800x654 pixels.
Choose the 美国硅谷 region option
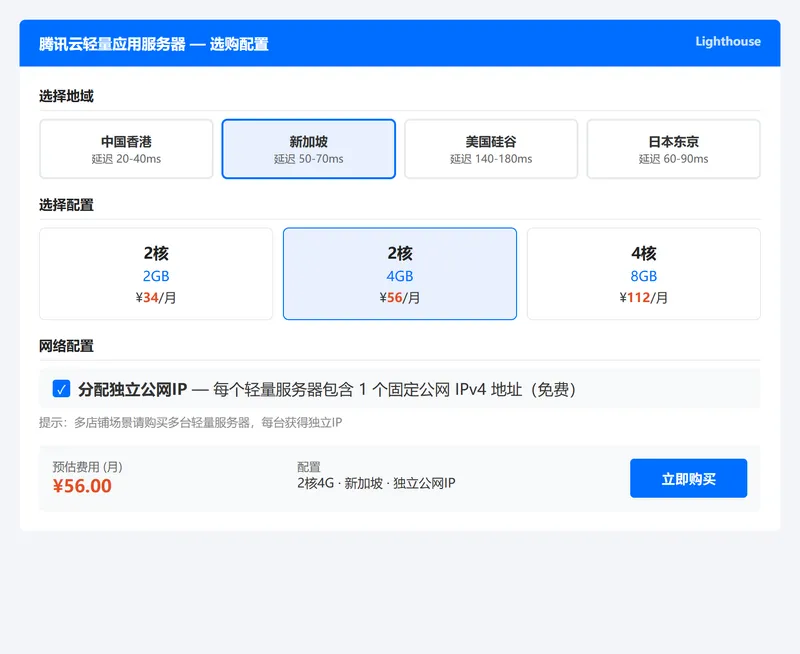click(x=491, y=149)
